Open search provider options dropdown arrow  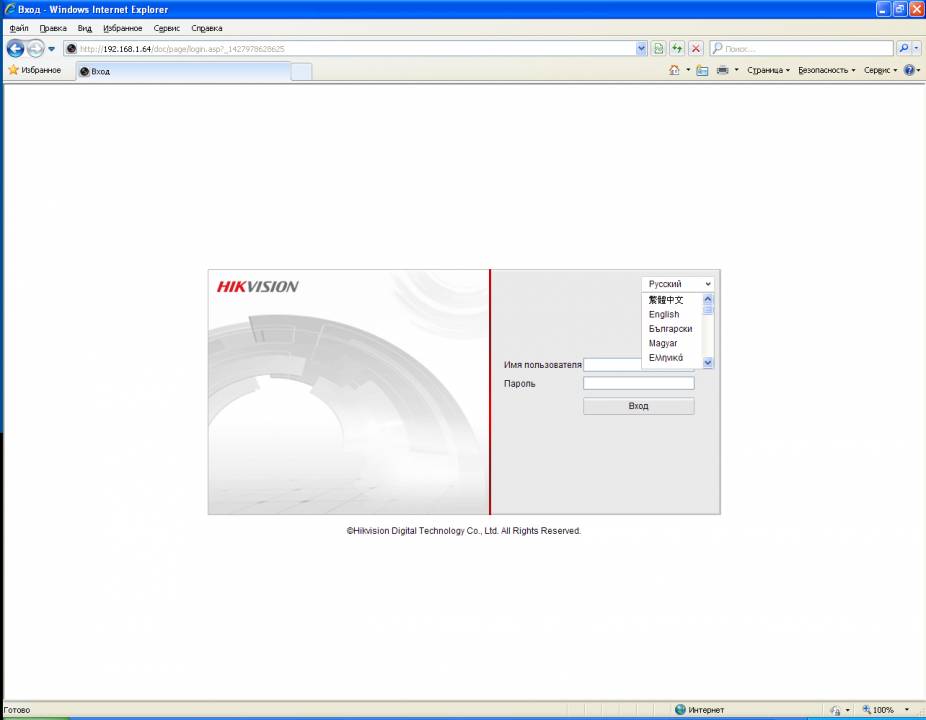[x=917, y=48]
